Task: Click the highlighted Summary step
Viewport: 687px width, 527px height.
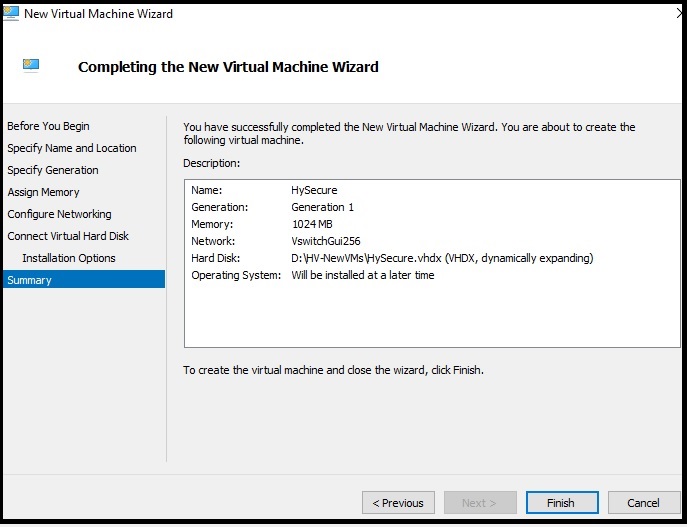Action: point(30,280)
